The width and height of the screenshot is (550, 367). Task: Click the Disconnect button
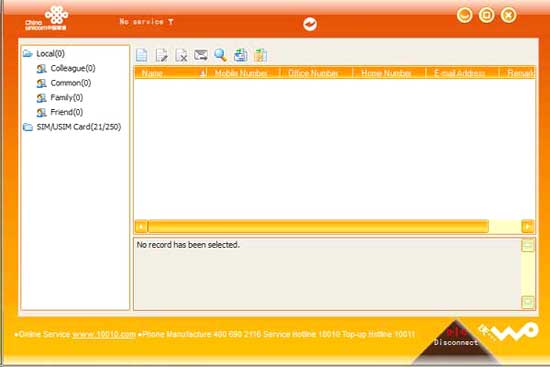coord(456,342)
